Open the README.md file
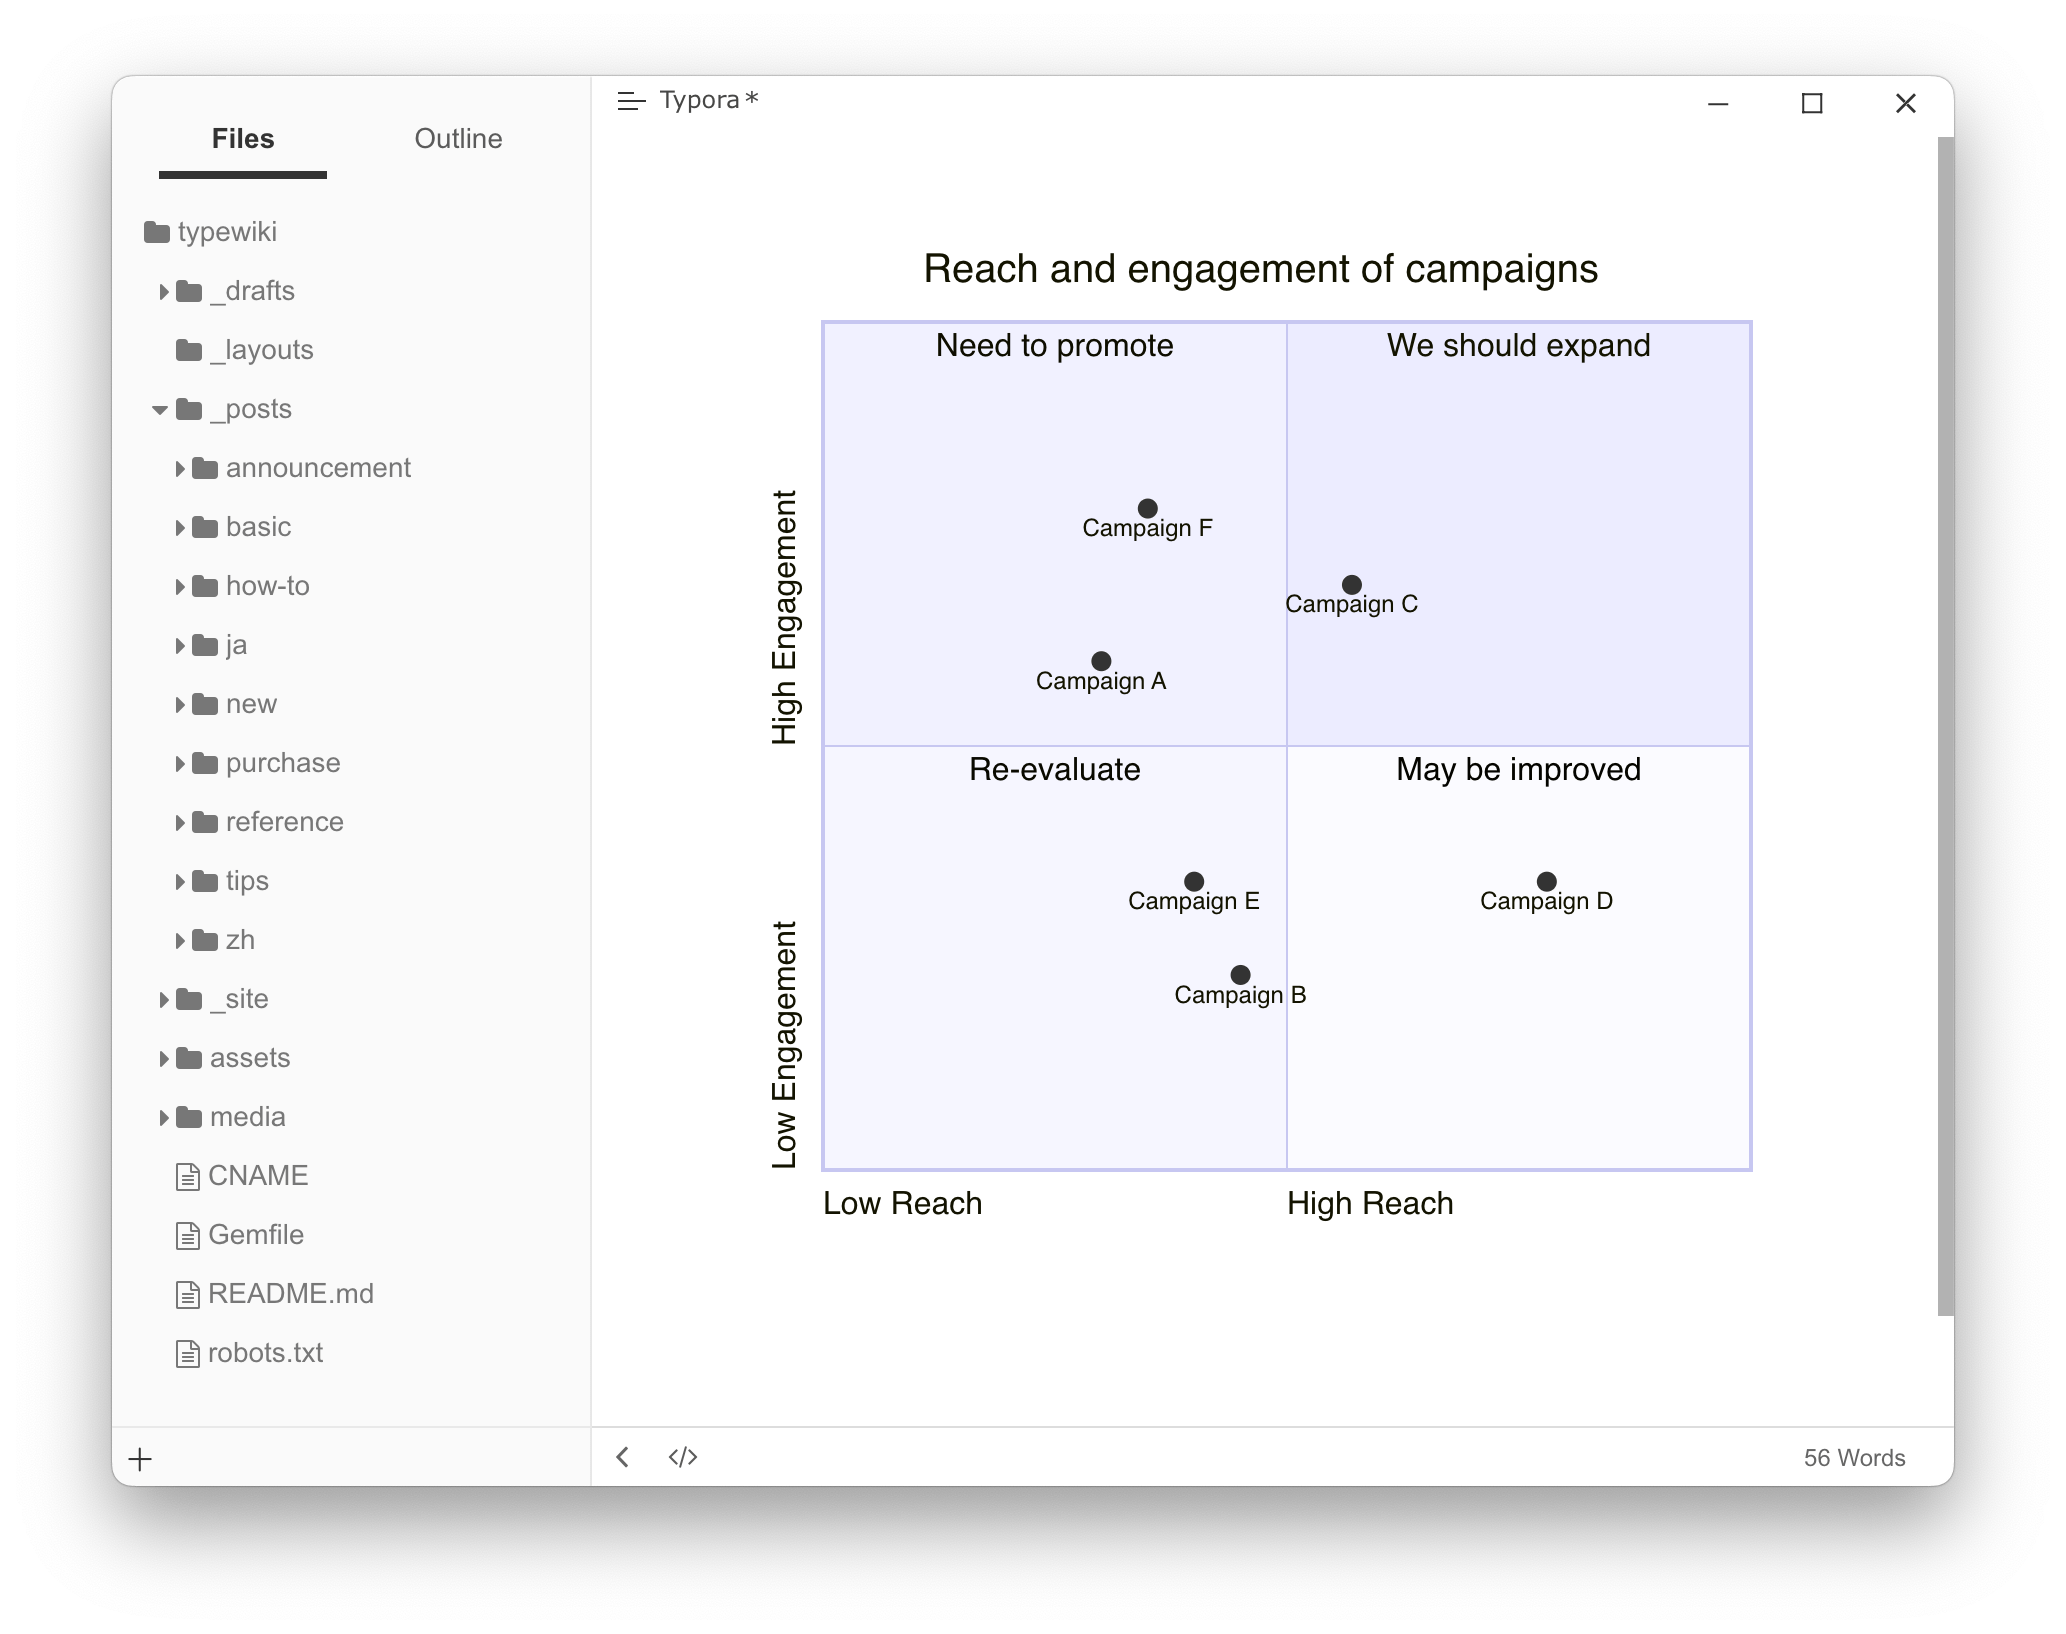The image size is (2066, 1634). coord(290,1293)
